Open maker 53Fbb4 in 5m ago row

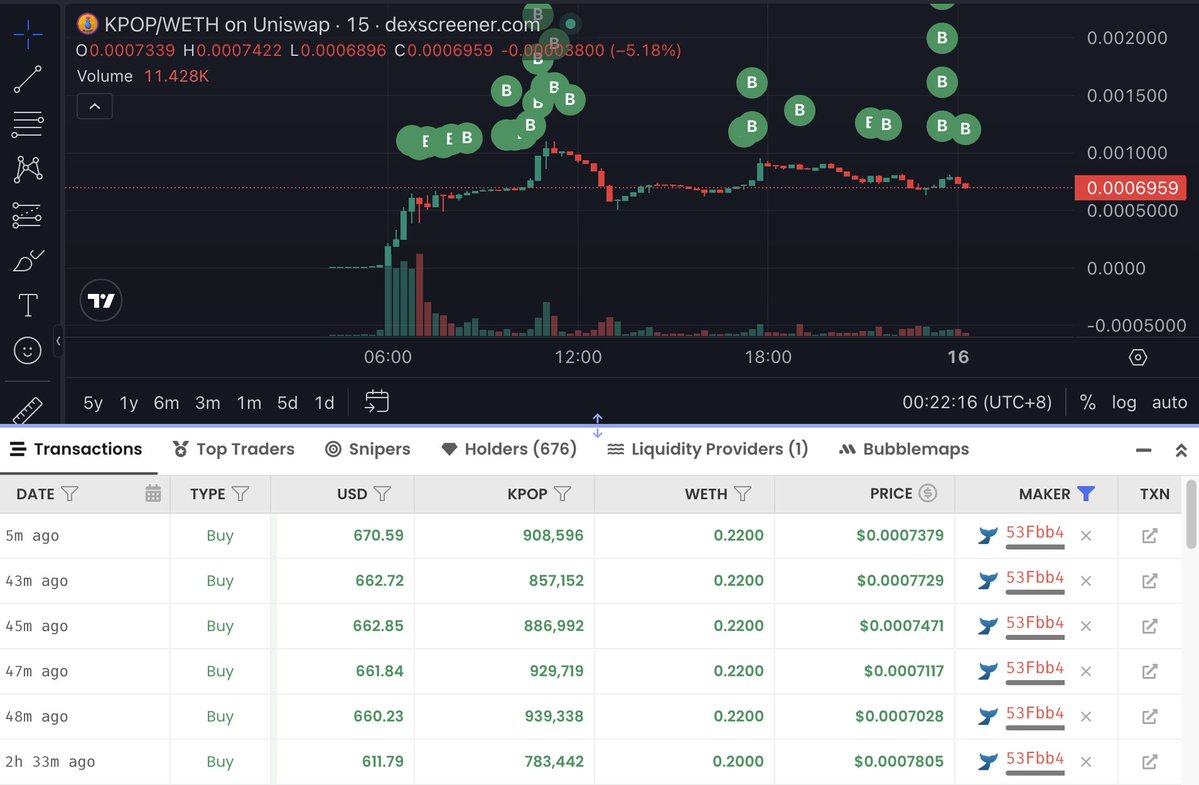[1035, 533]
